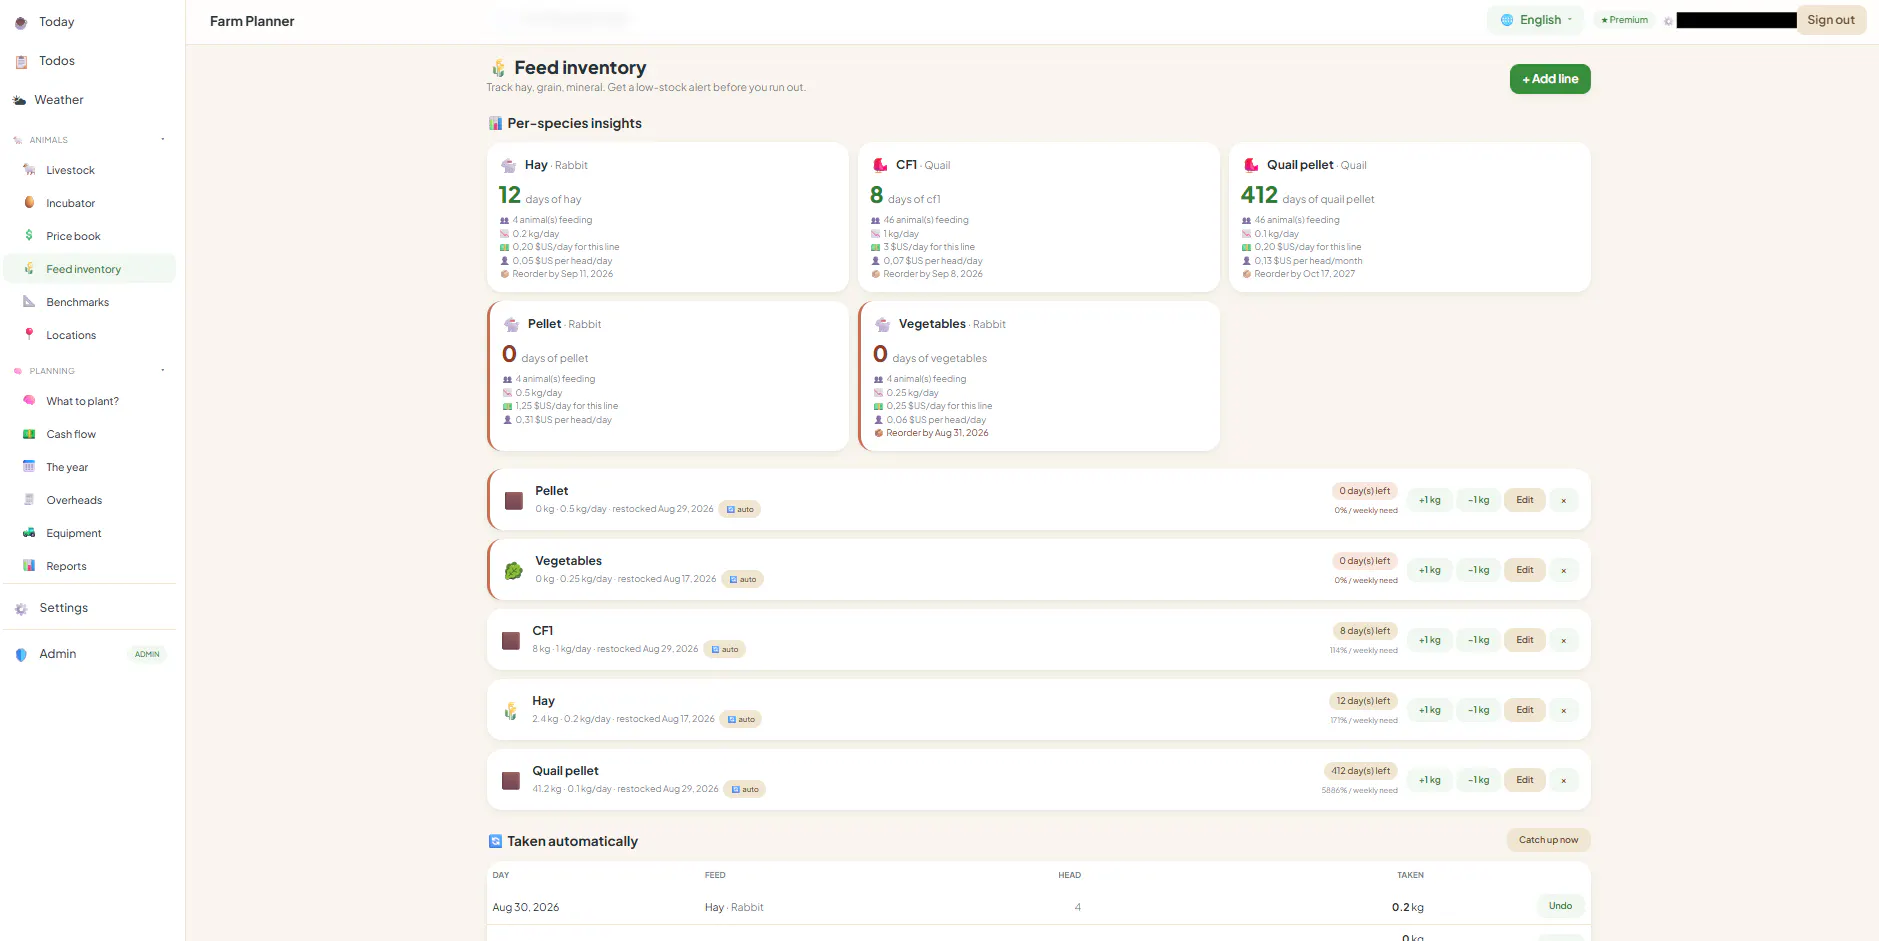Click the Premium badge
The image size is (1879, 941).
(x=1624, y=20)
